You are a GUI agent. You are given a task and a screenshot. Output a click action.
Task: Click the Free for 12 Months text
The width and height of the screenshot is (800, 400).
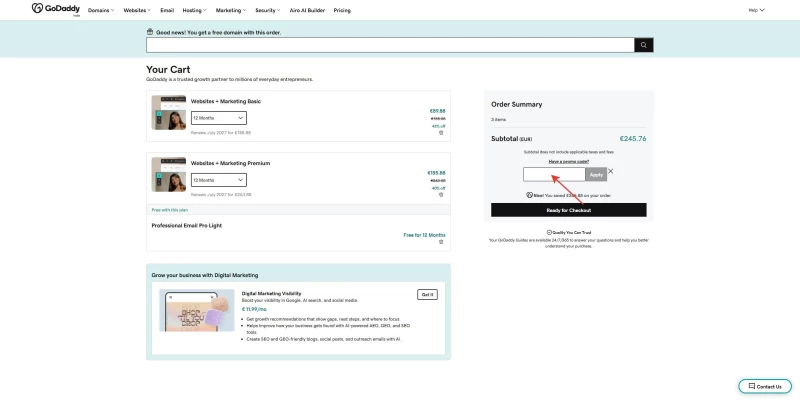(424, 235)
